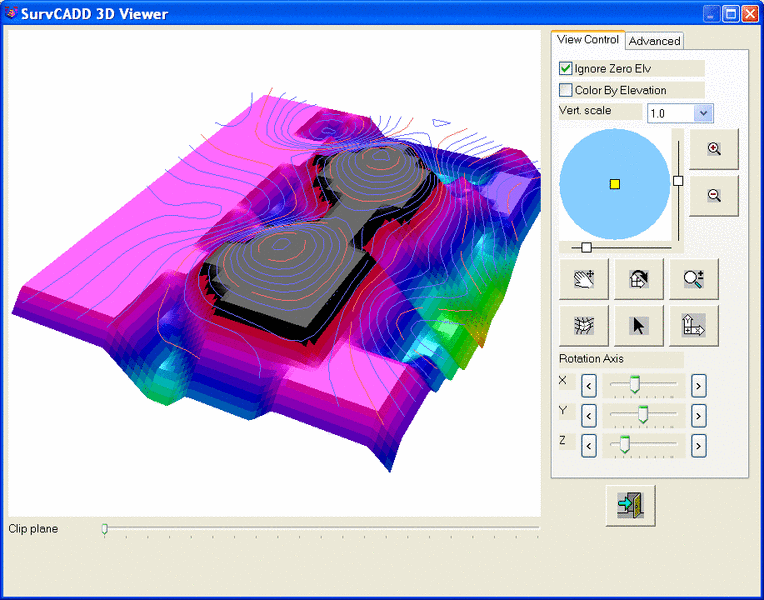Click the yellow square in the blue circle

[x=615, y=184]
